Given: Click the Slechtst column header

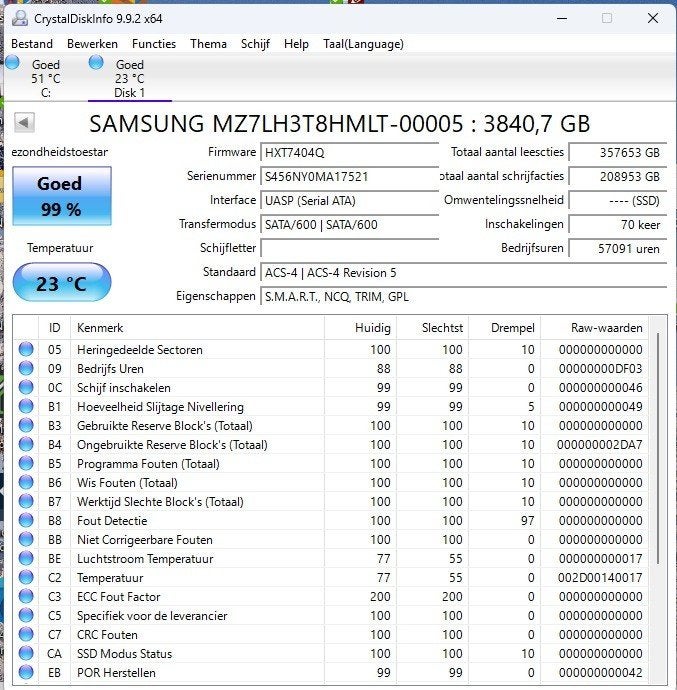Looking at the screenshot, I should [432, 328].
